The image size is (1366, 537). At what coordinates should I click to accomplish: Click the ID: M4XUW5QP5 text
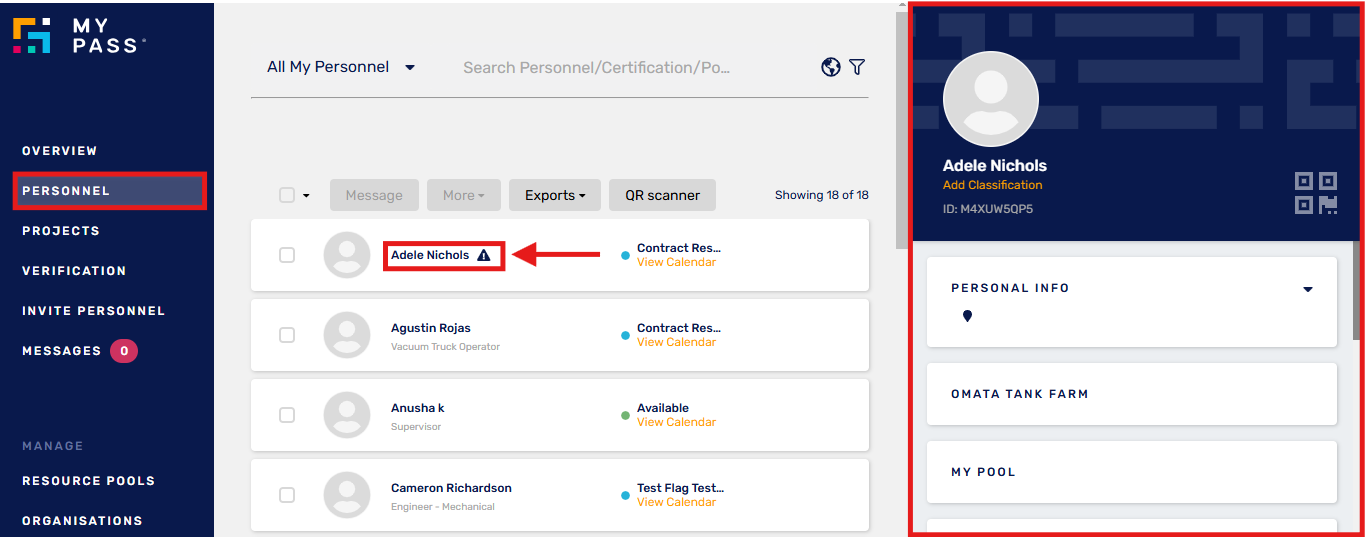click(988, 209)
